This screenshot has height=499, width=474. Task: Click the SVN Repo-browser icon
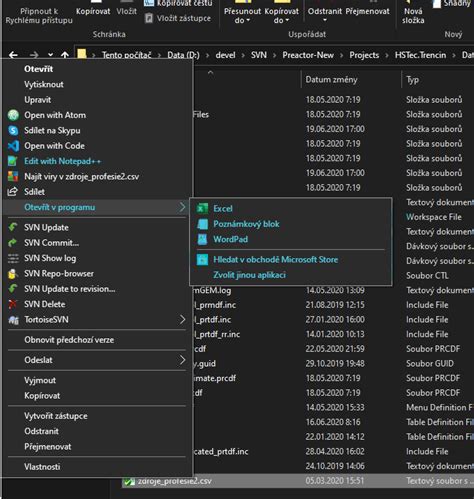click(12, 274)
